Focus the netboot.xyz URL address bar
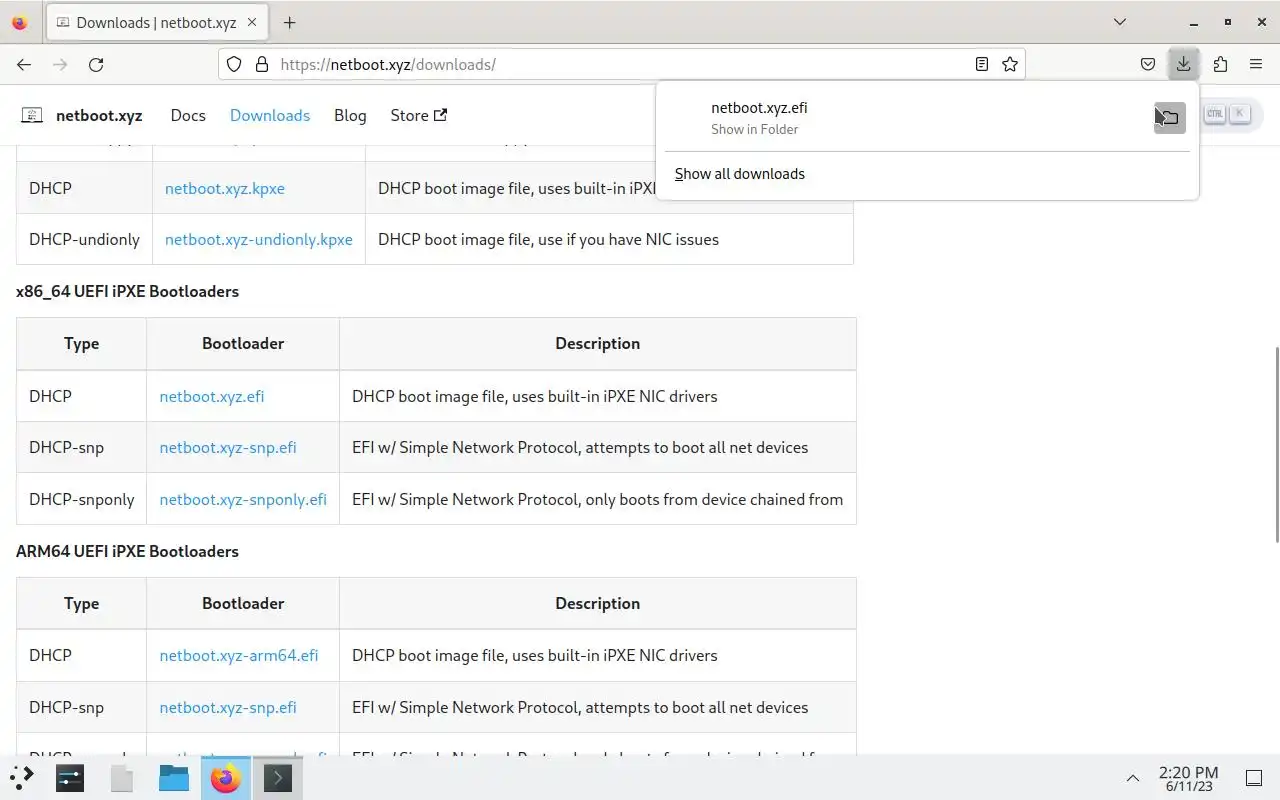The height and width of the screenshot is (800, 1280). pos(620,64)
